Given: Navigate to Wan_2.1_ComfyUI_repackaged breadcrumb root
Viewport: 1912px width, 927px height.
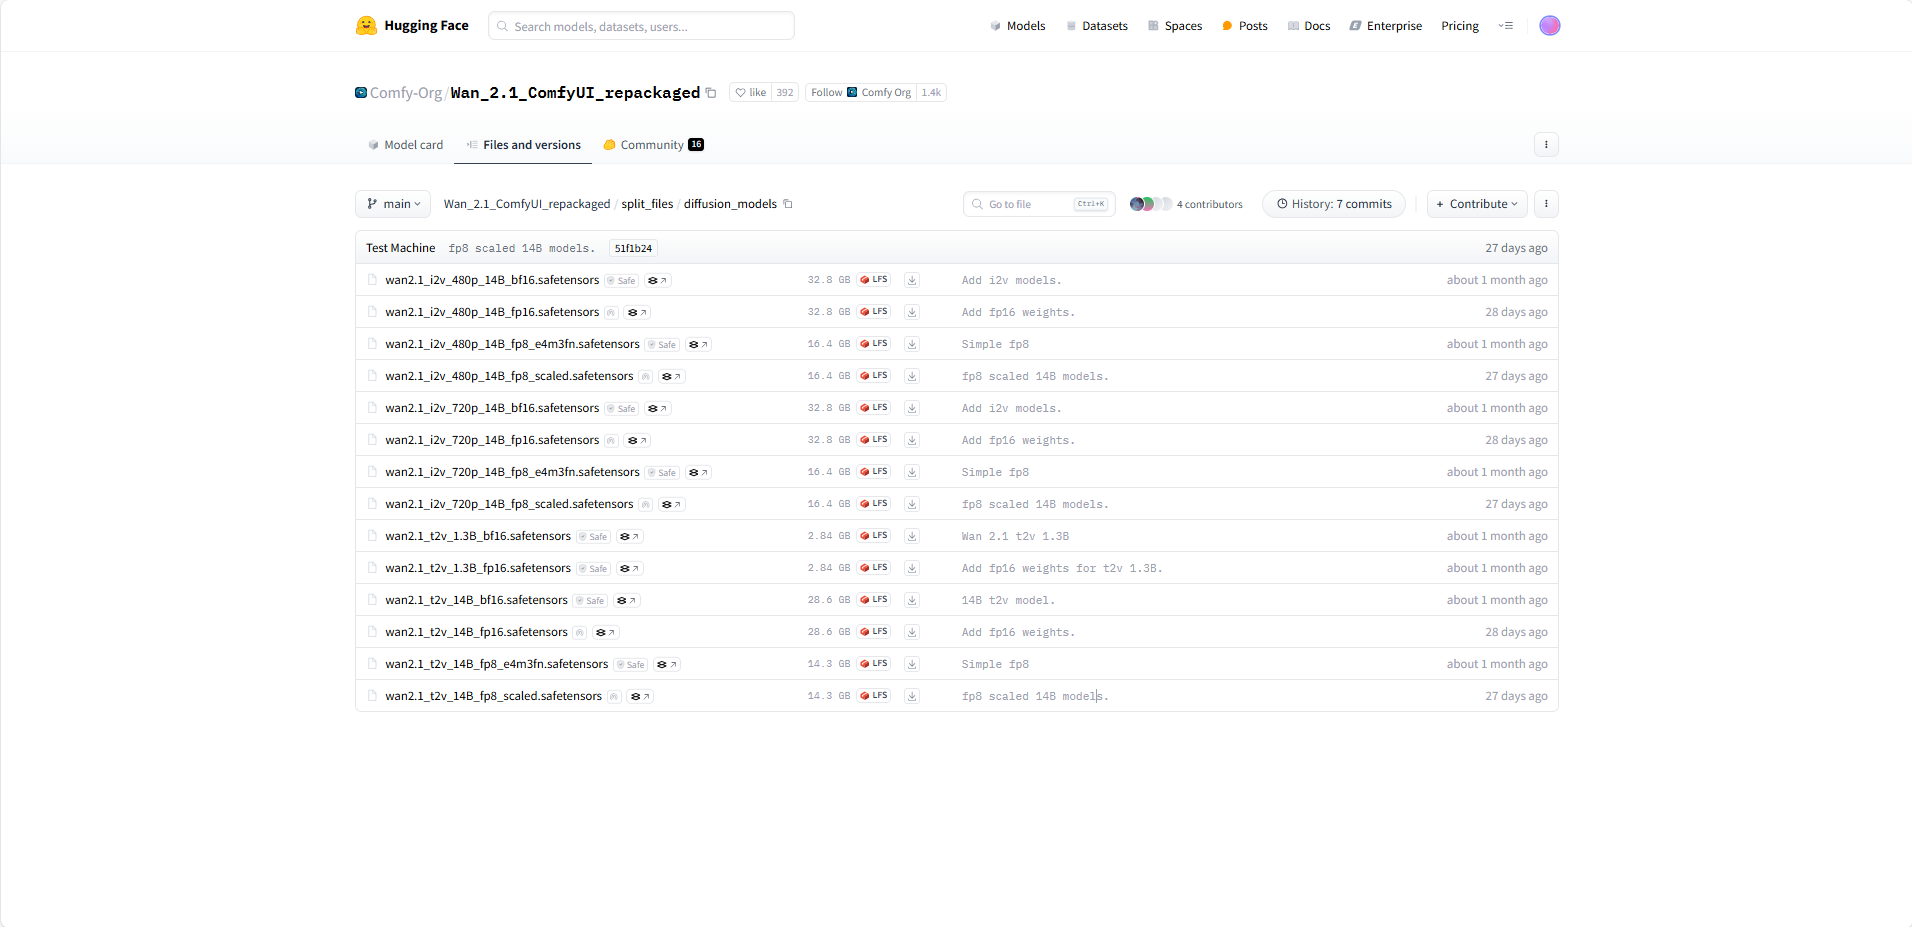Looking at the screenshot, I should tap(527, 204).
